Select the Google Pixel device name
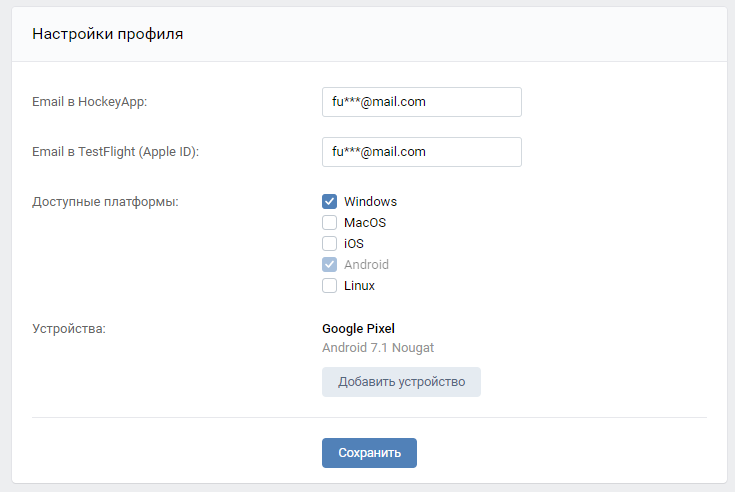This screenshot has height=492, width=735. tap(358, 329)
